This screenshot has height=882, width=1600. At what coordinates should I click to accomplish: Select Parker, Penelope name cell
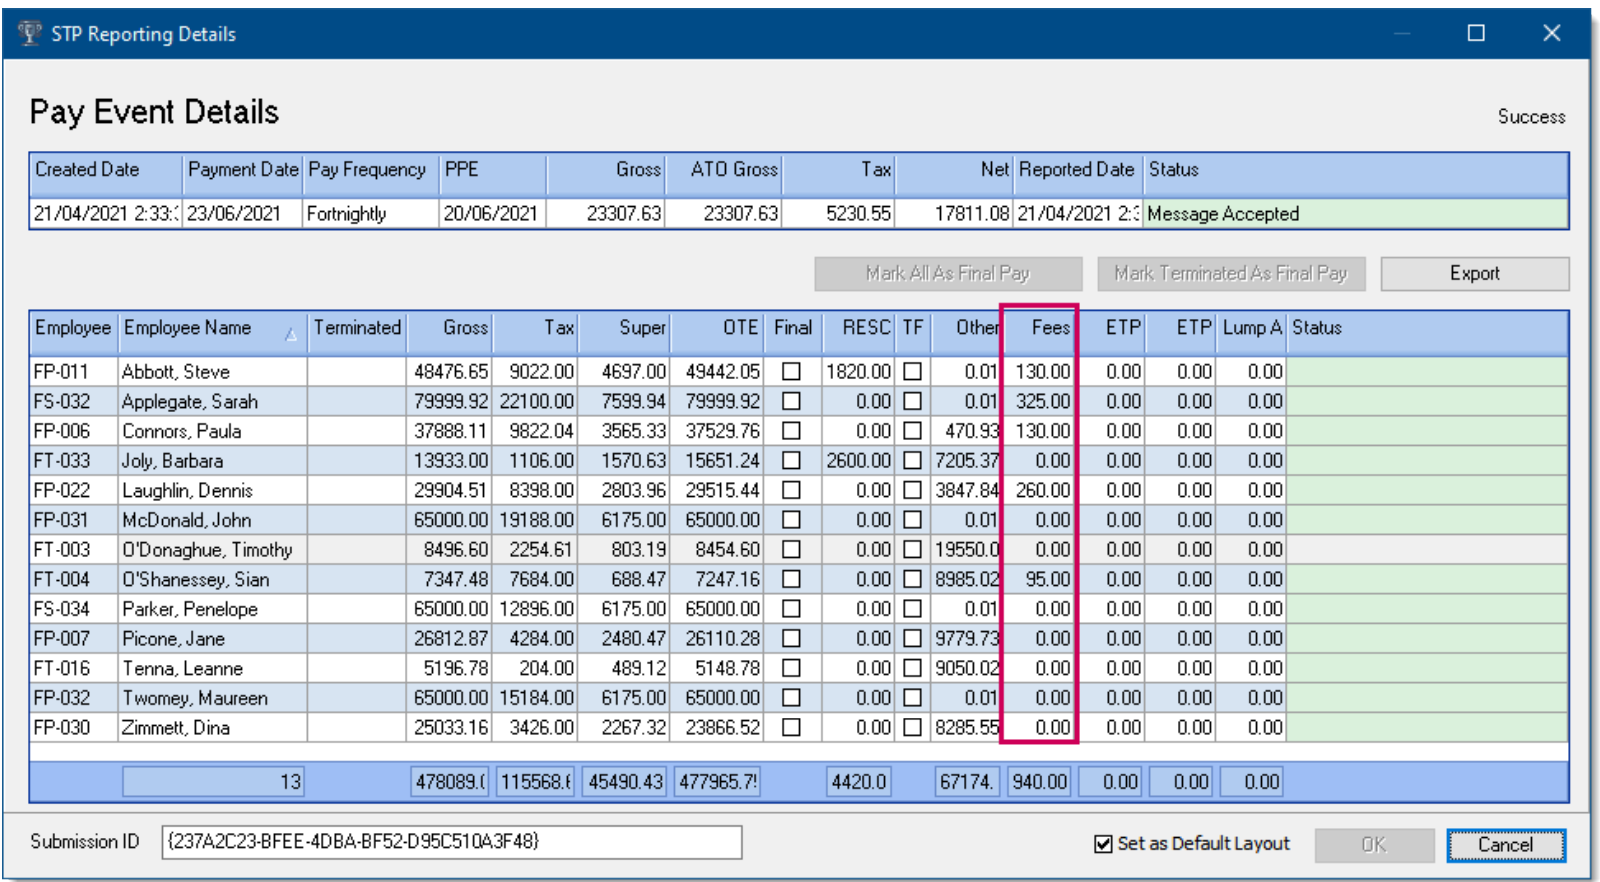pos(213,609)
